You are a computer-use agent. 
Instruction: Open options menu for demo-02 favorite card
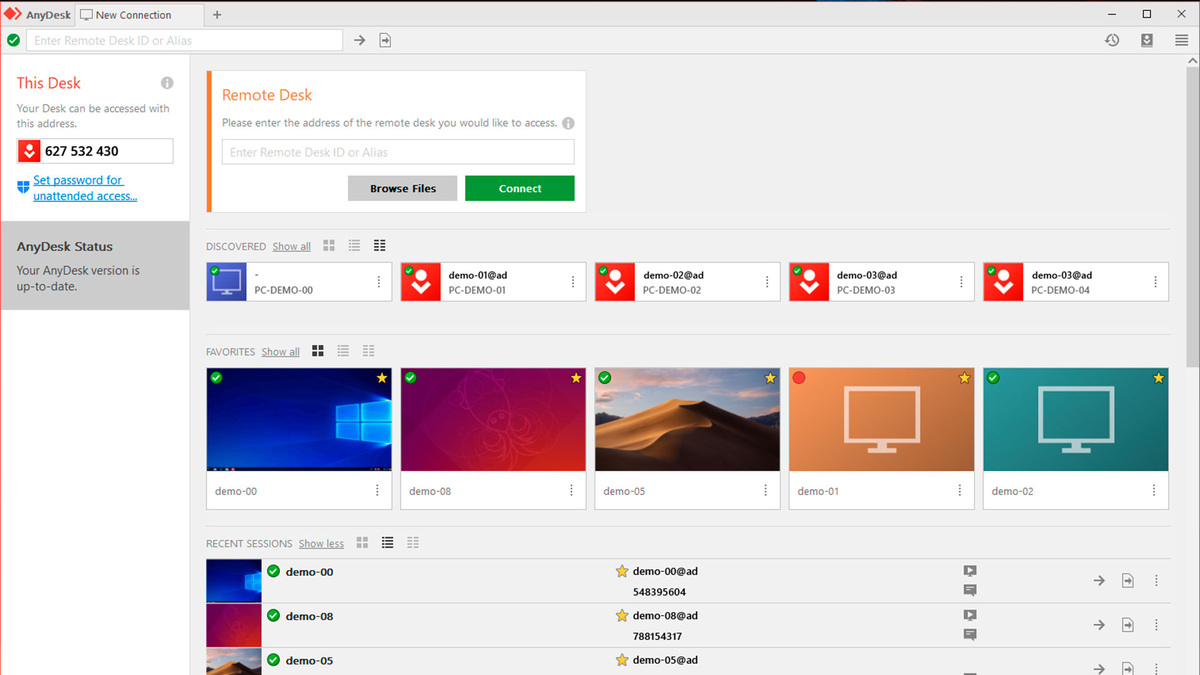point(1153,491)
